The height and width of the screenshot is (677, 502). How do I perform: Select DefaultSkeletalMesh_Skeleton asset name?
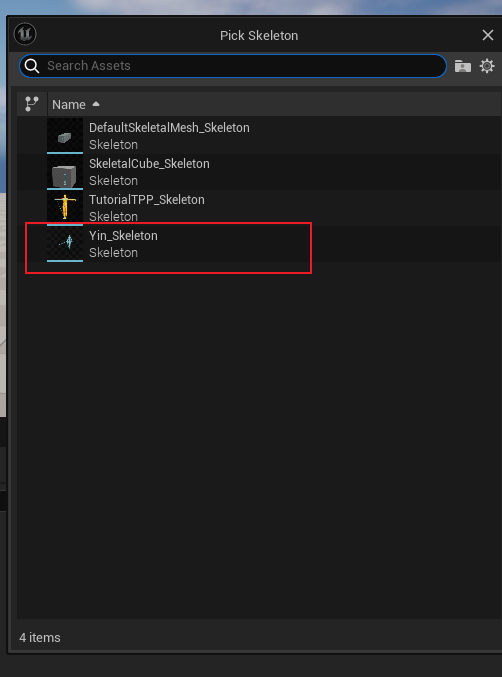169,128
